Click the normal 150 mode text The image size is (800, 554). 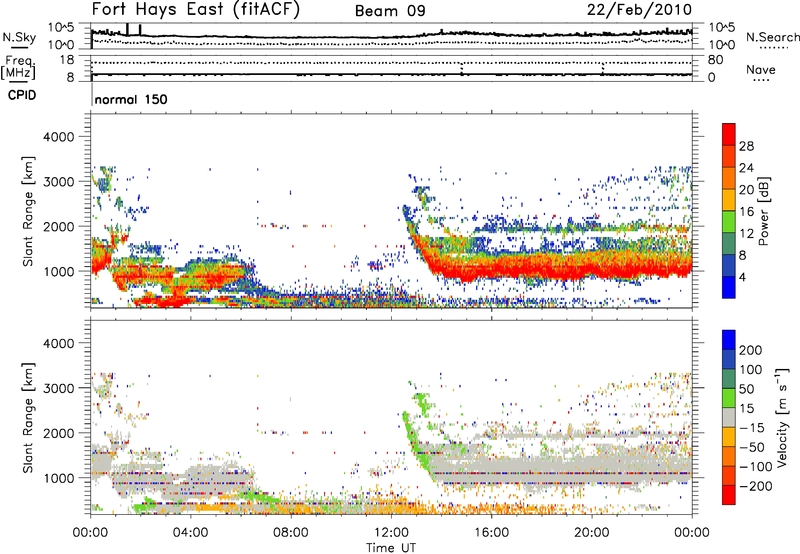point(131,99)
